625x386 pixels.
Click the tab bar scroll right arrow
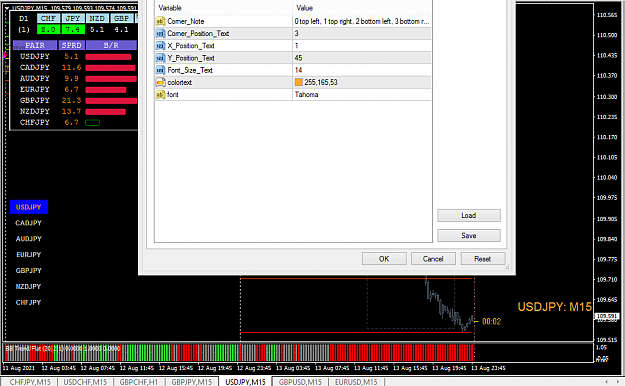(618, 382)
